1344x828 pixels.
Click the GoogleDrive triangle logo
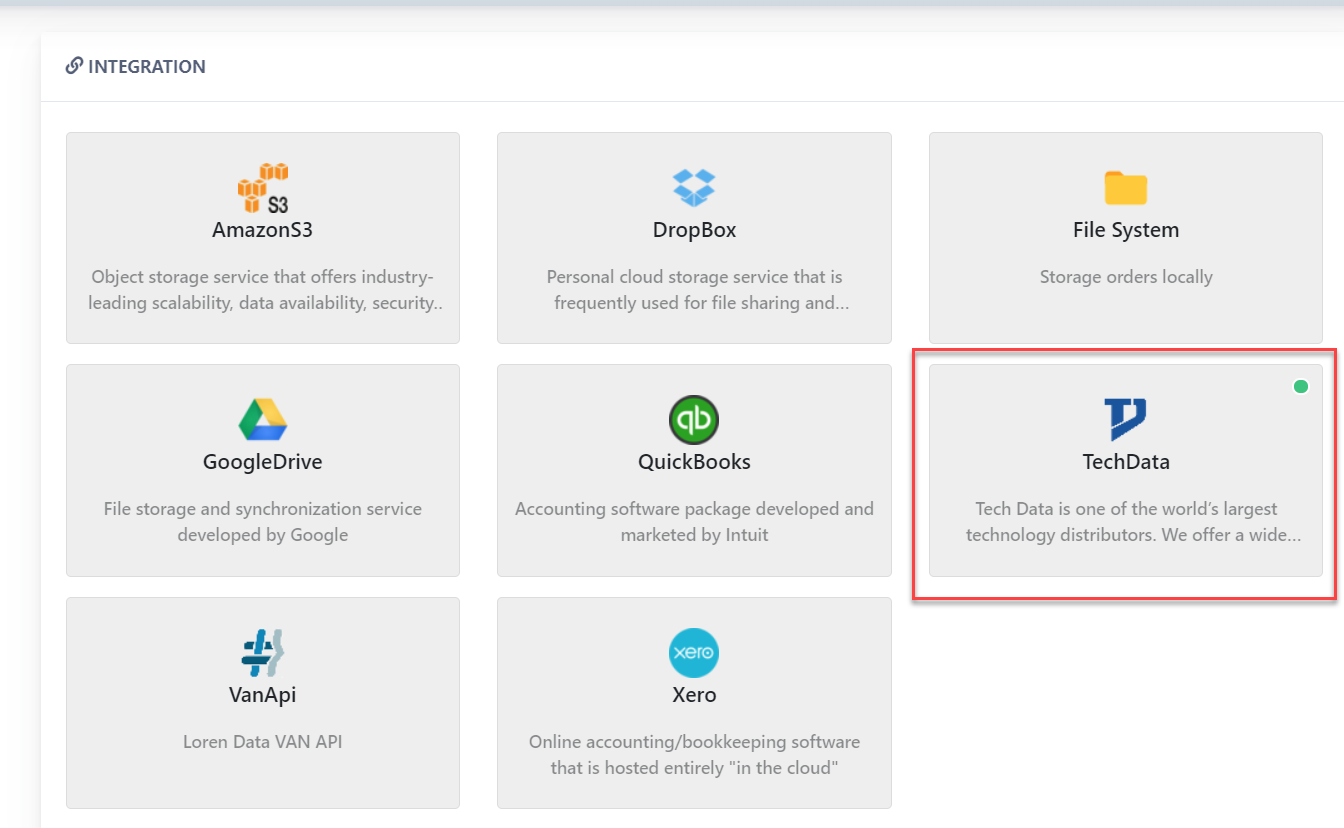pos(263,420)
